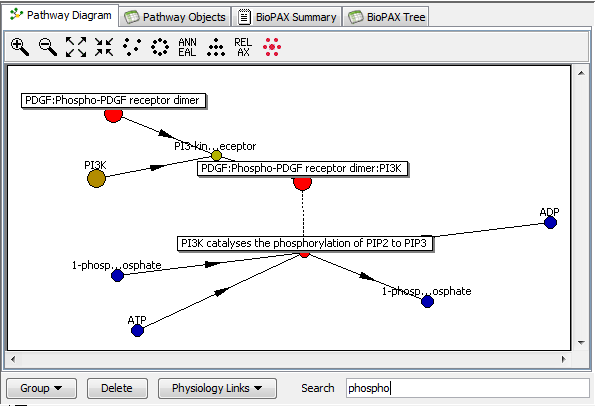Apply the pyramid hierarchical dots layout
The image size is (595, 406).
click(216, 47)
